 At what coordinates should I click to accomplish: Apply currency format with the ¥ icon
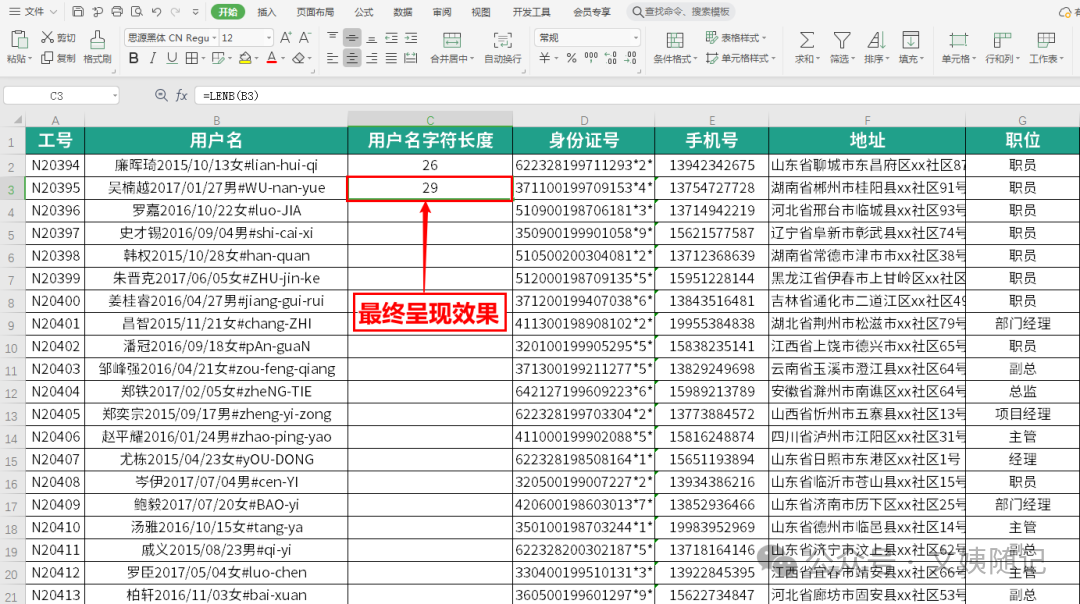click(x=545, y=58)
